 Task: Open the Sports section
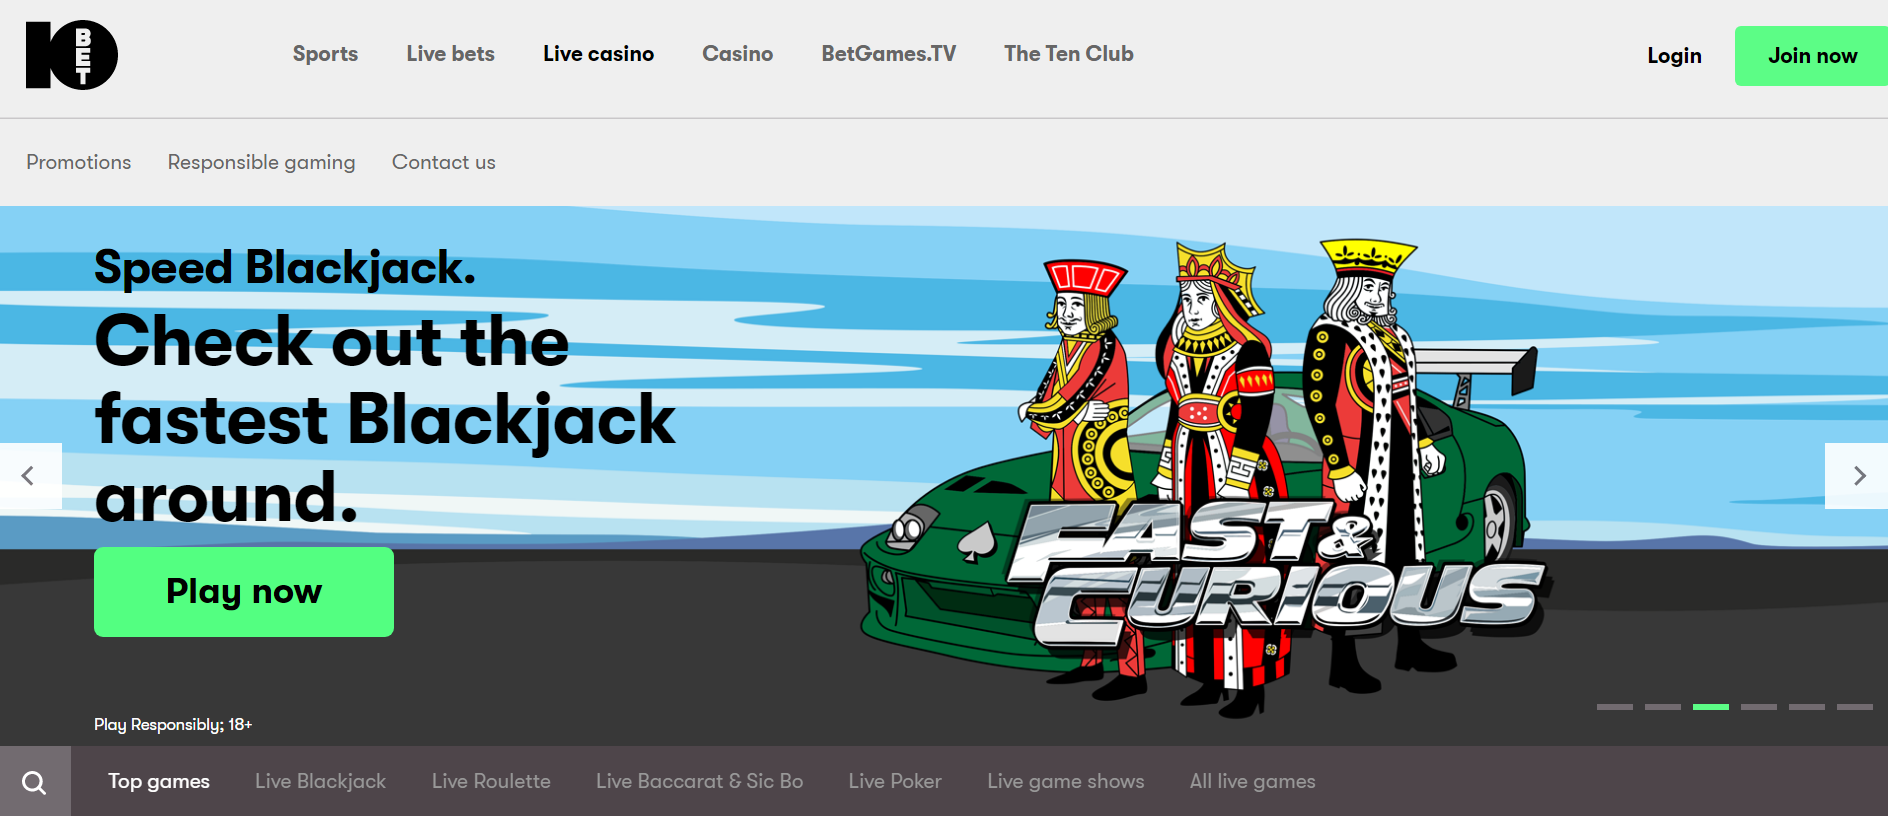pos(325,54)
